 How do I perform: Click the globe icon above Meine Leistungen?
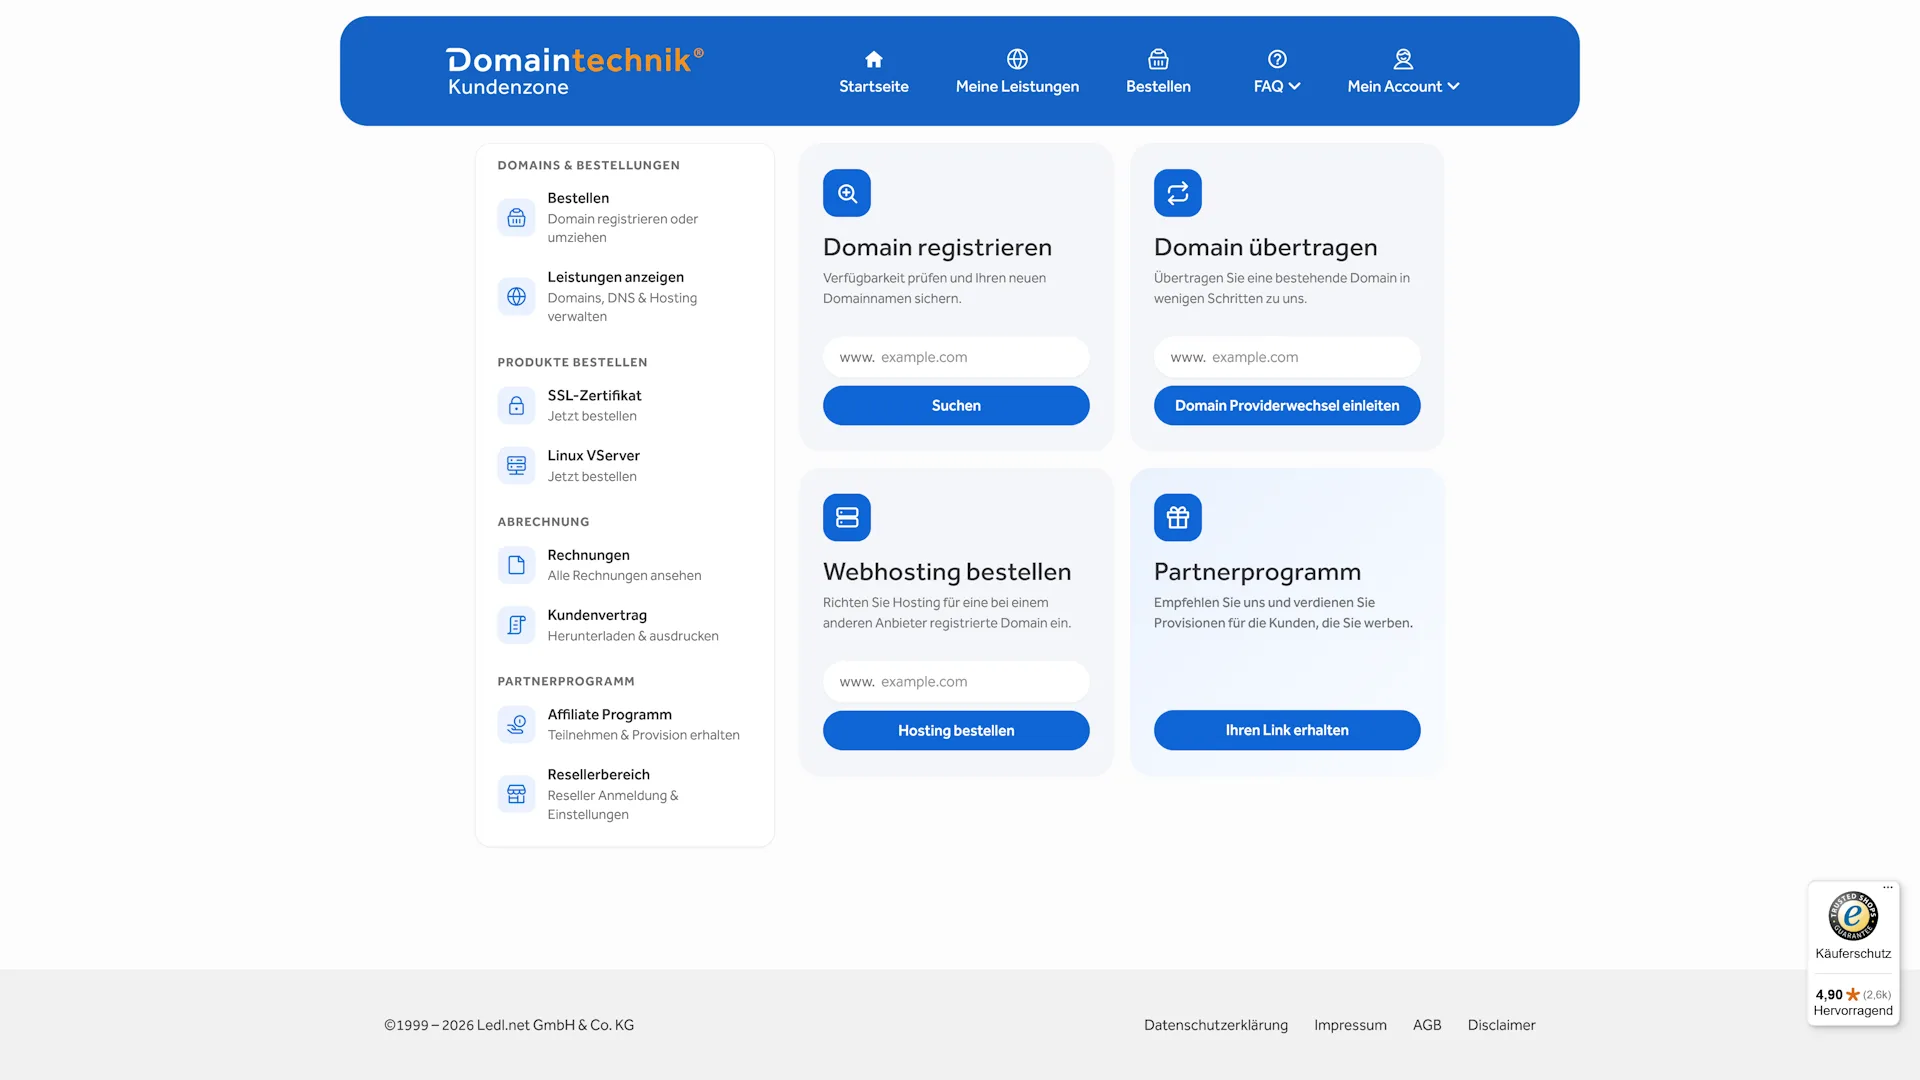(1017, 59)
